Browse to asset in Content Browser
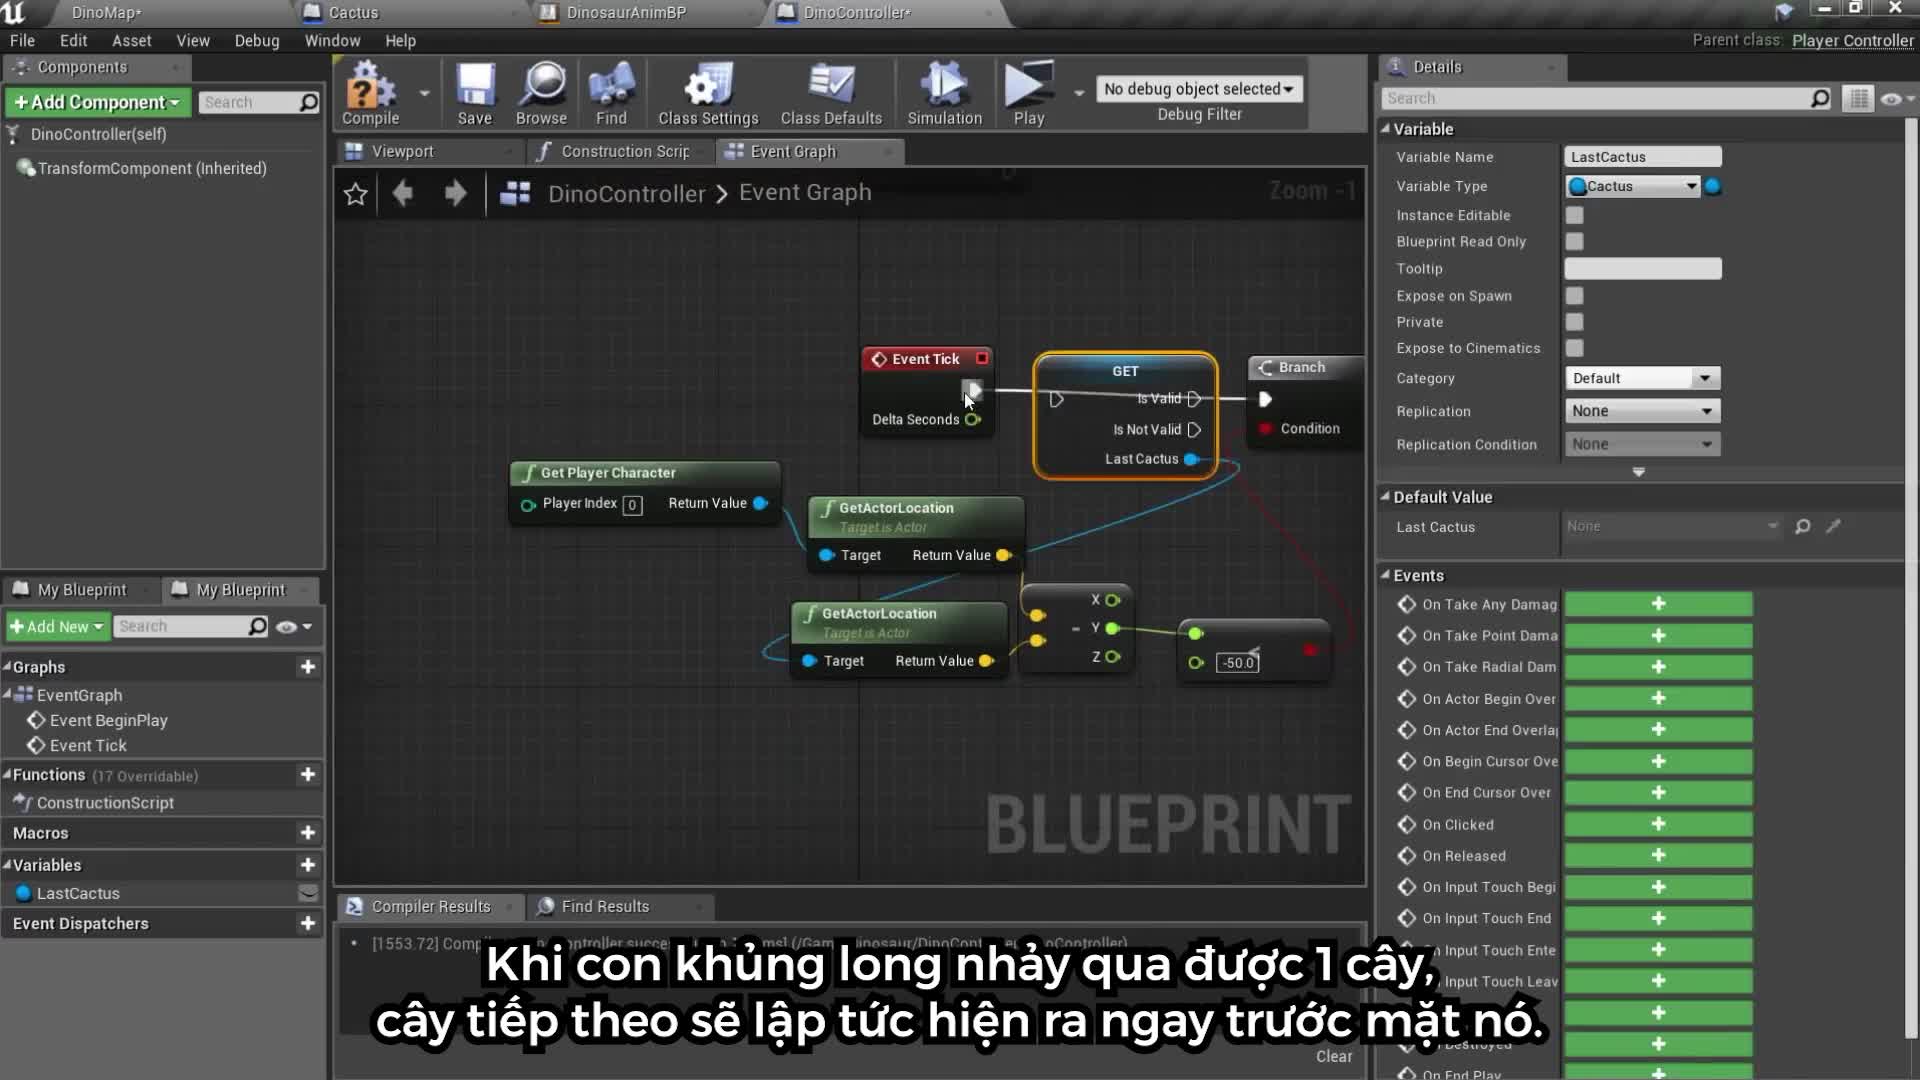The image size is (1920, 1080). click(x=541, y=93)
